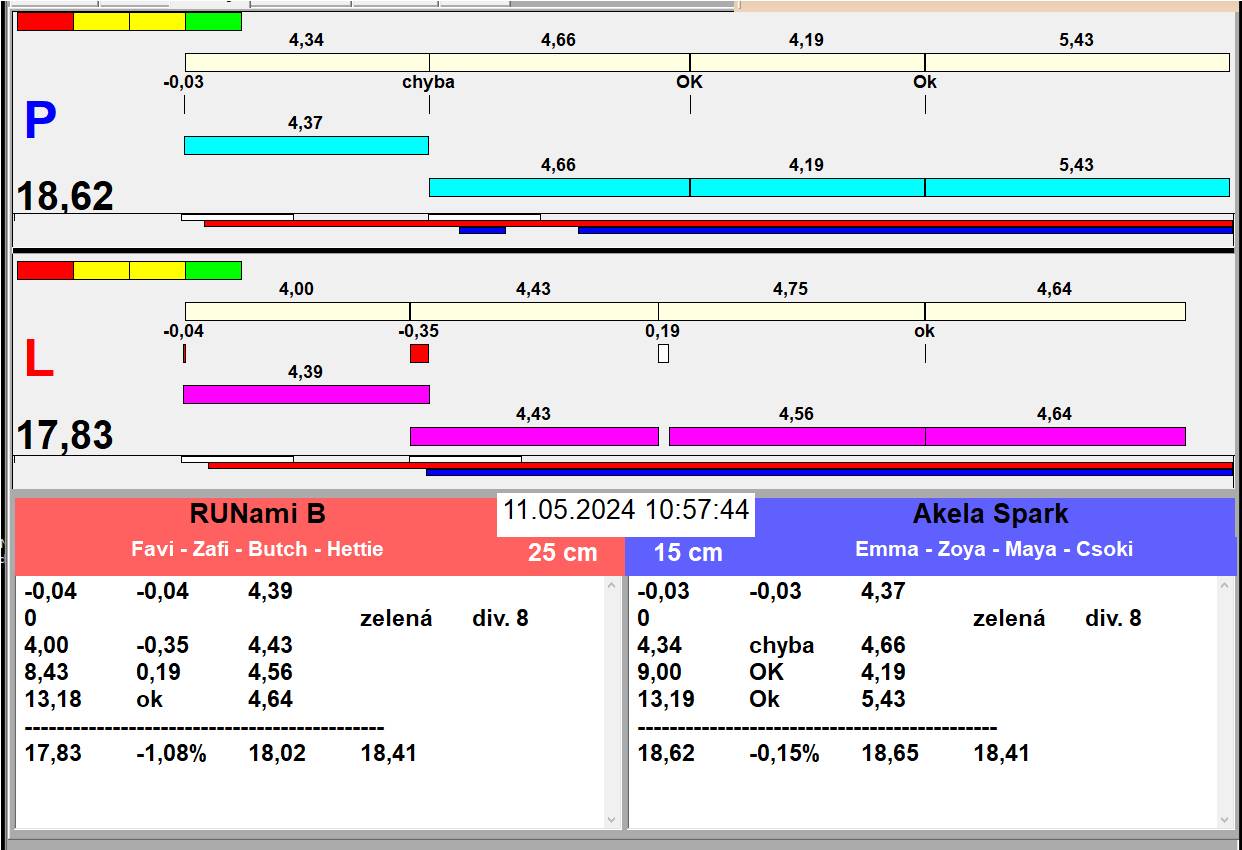This screenshot has height=850, width=1242.
Task: Click 13,18 in the RUNami B results table
Action: coord(53,699)
